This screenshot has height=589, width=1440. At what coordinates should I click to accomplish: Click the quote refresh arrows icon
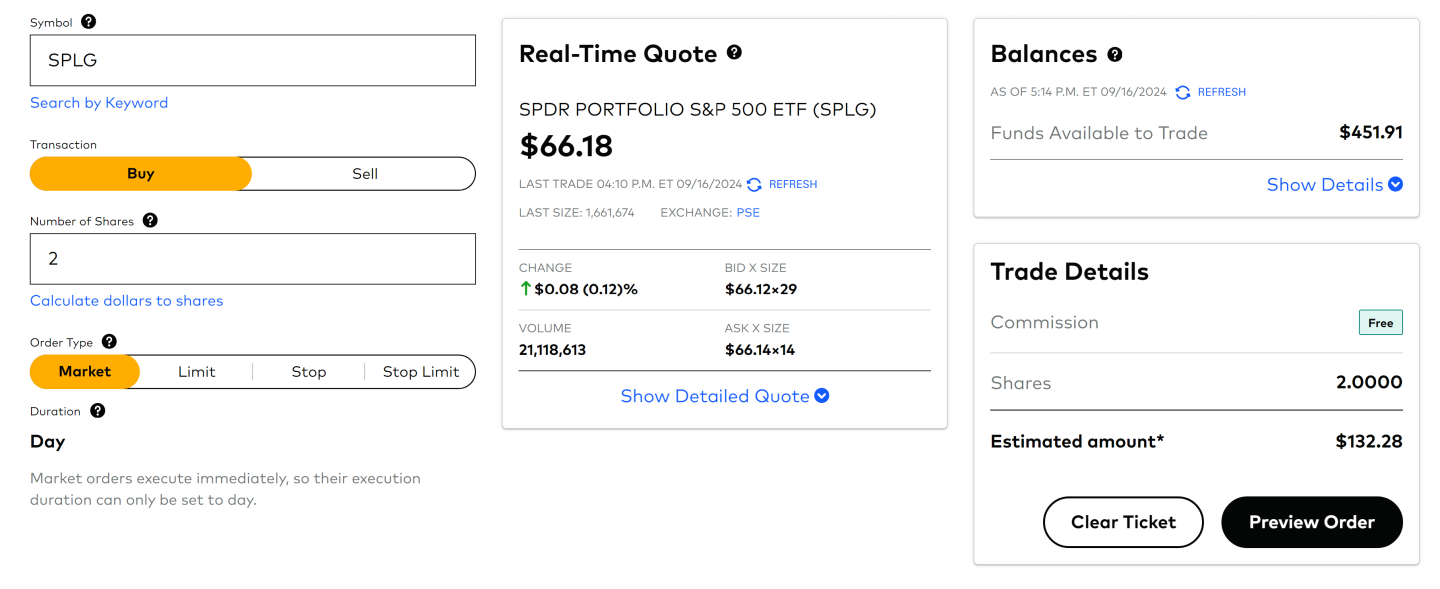(754, 184)
